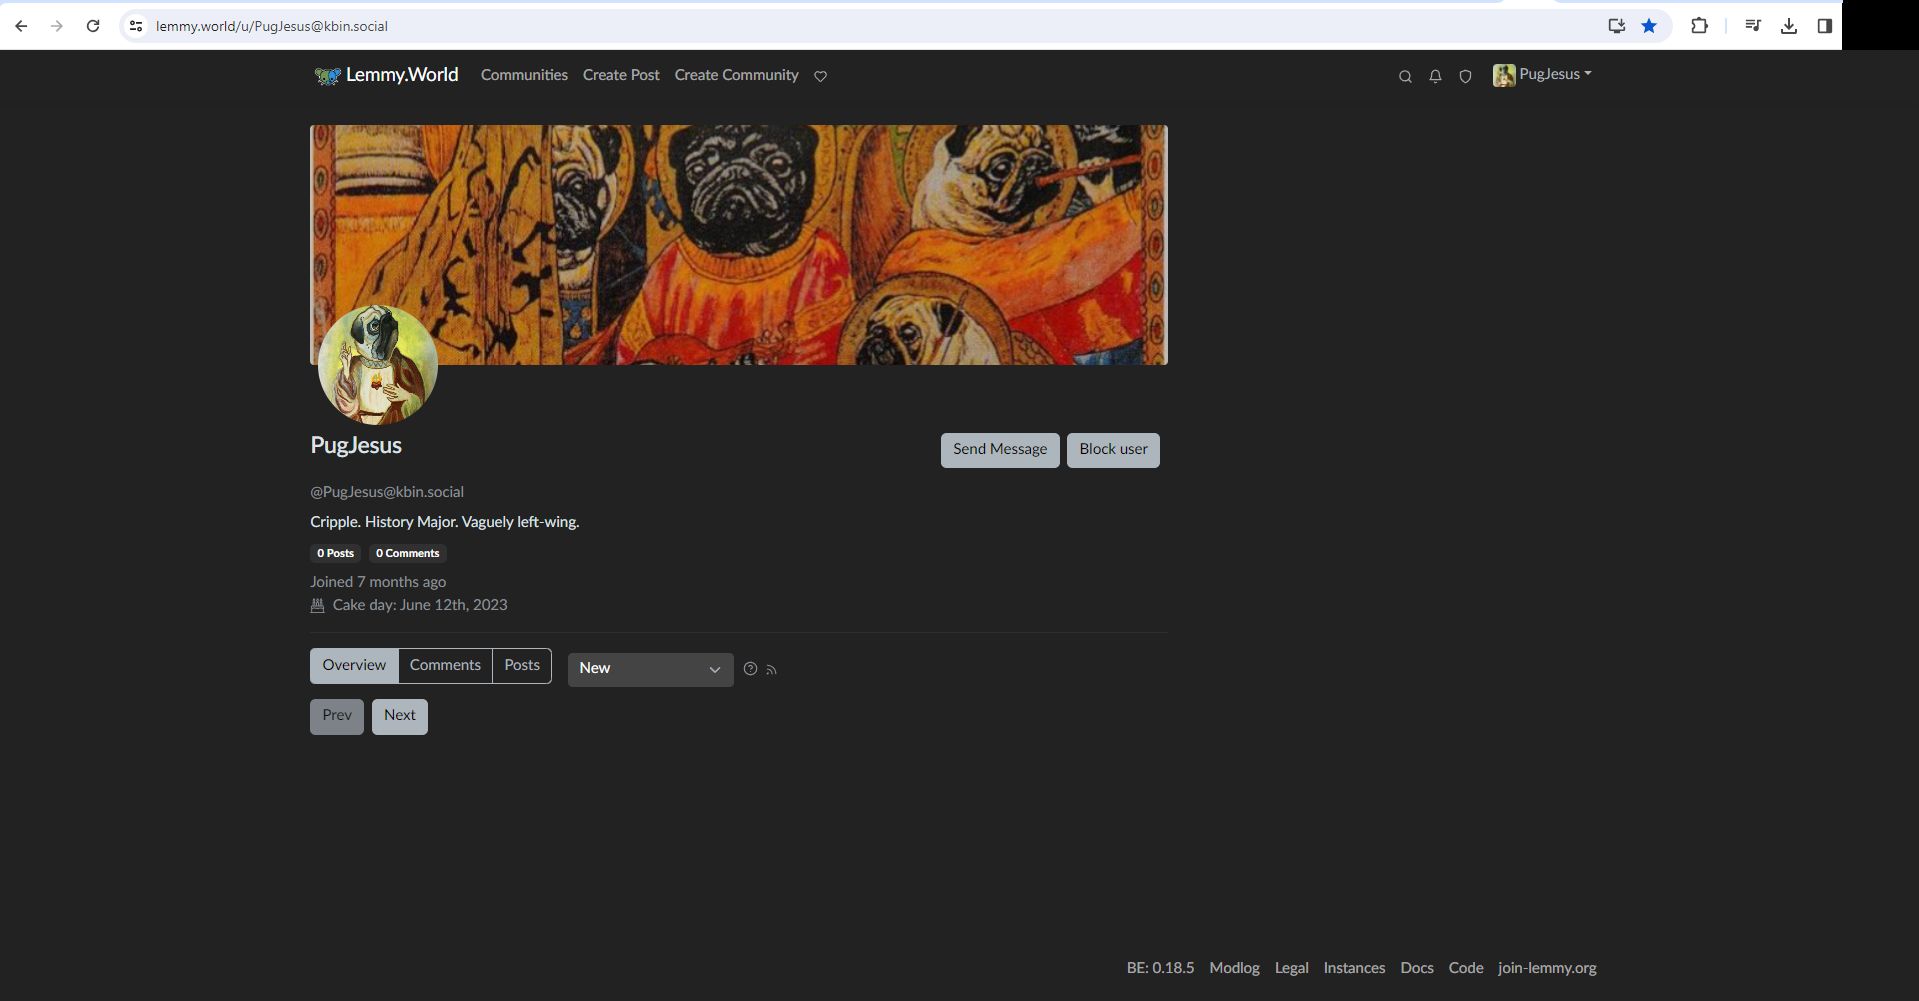
Task: Switch to Comments view
Action: [445, 666]
